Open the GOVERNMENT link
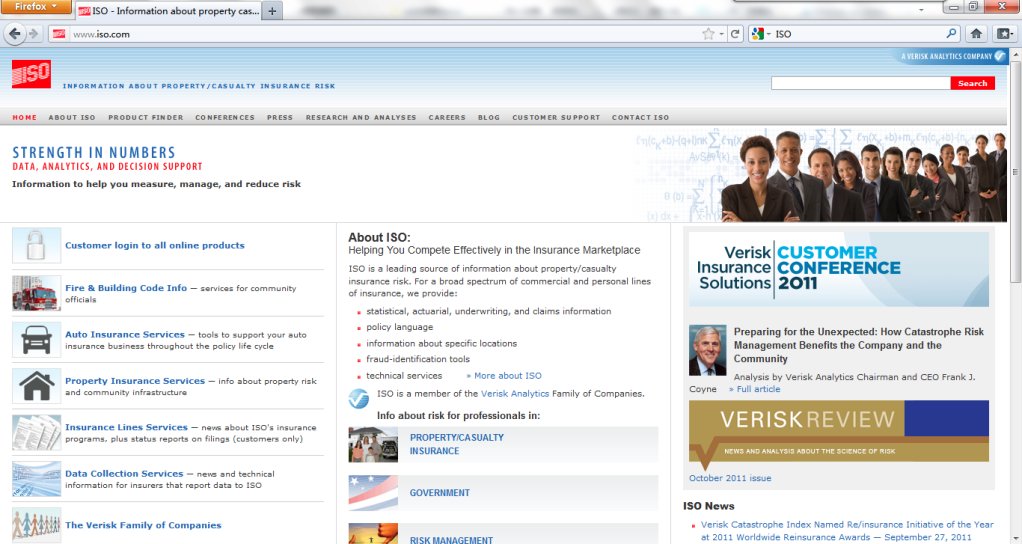1022x544 pixels. 440,493
